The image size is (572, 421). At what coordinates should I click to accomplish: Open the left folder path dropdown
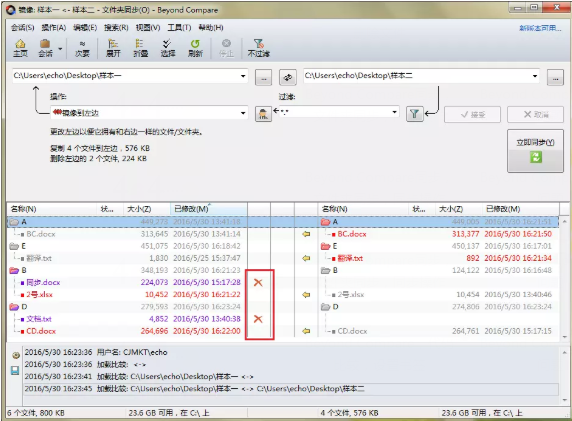(243, 76)
